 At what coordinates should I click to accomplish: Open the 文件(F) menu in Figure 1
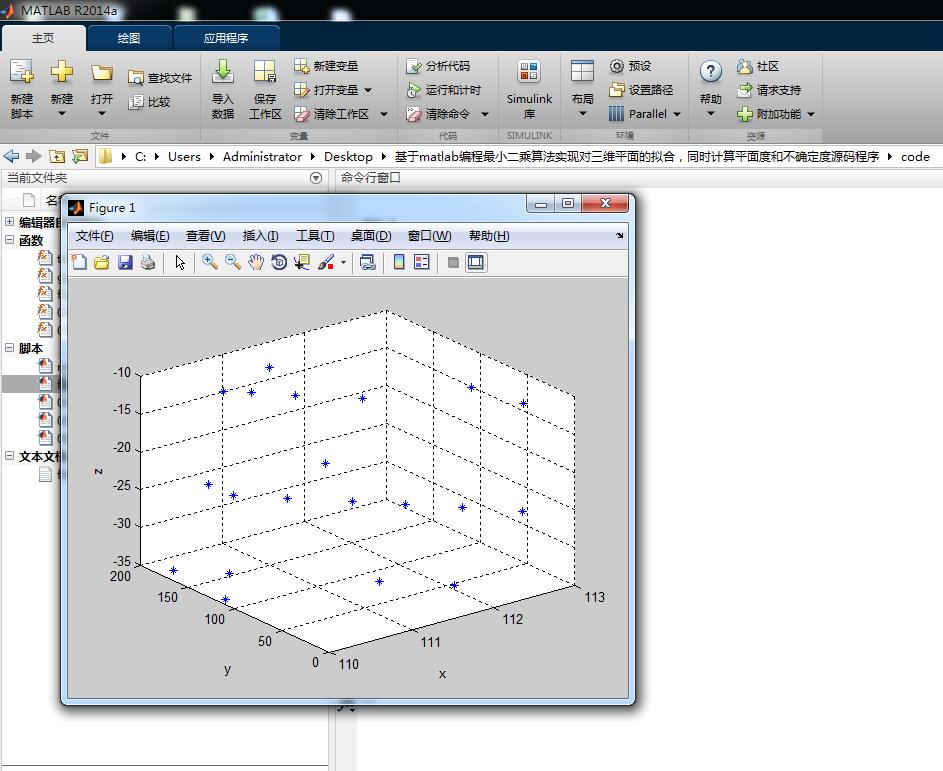tap(94, 236)
